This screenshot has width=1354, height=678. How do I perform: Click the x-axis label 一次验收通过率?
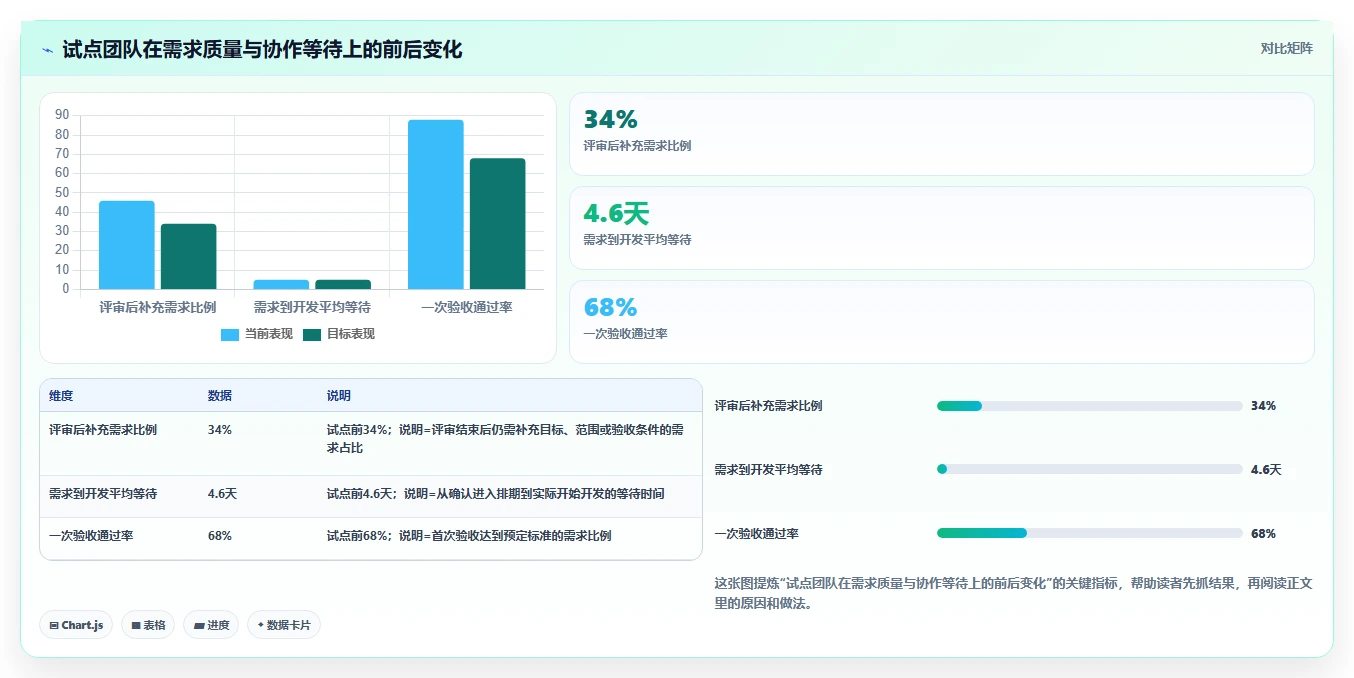[467, 307]
